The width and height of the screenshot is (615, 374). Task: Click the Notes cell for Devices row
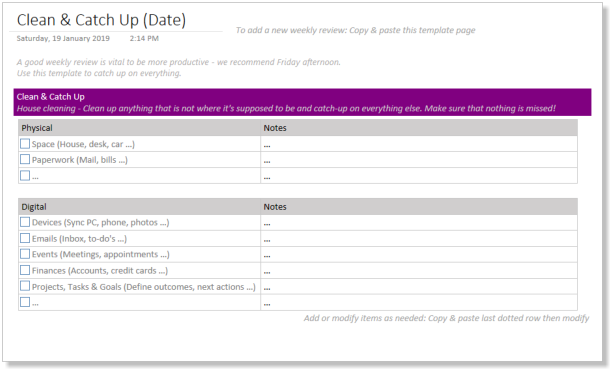click(419, 223)
